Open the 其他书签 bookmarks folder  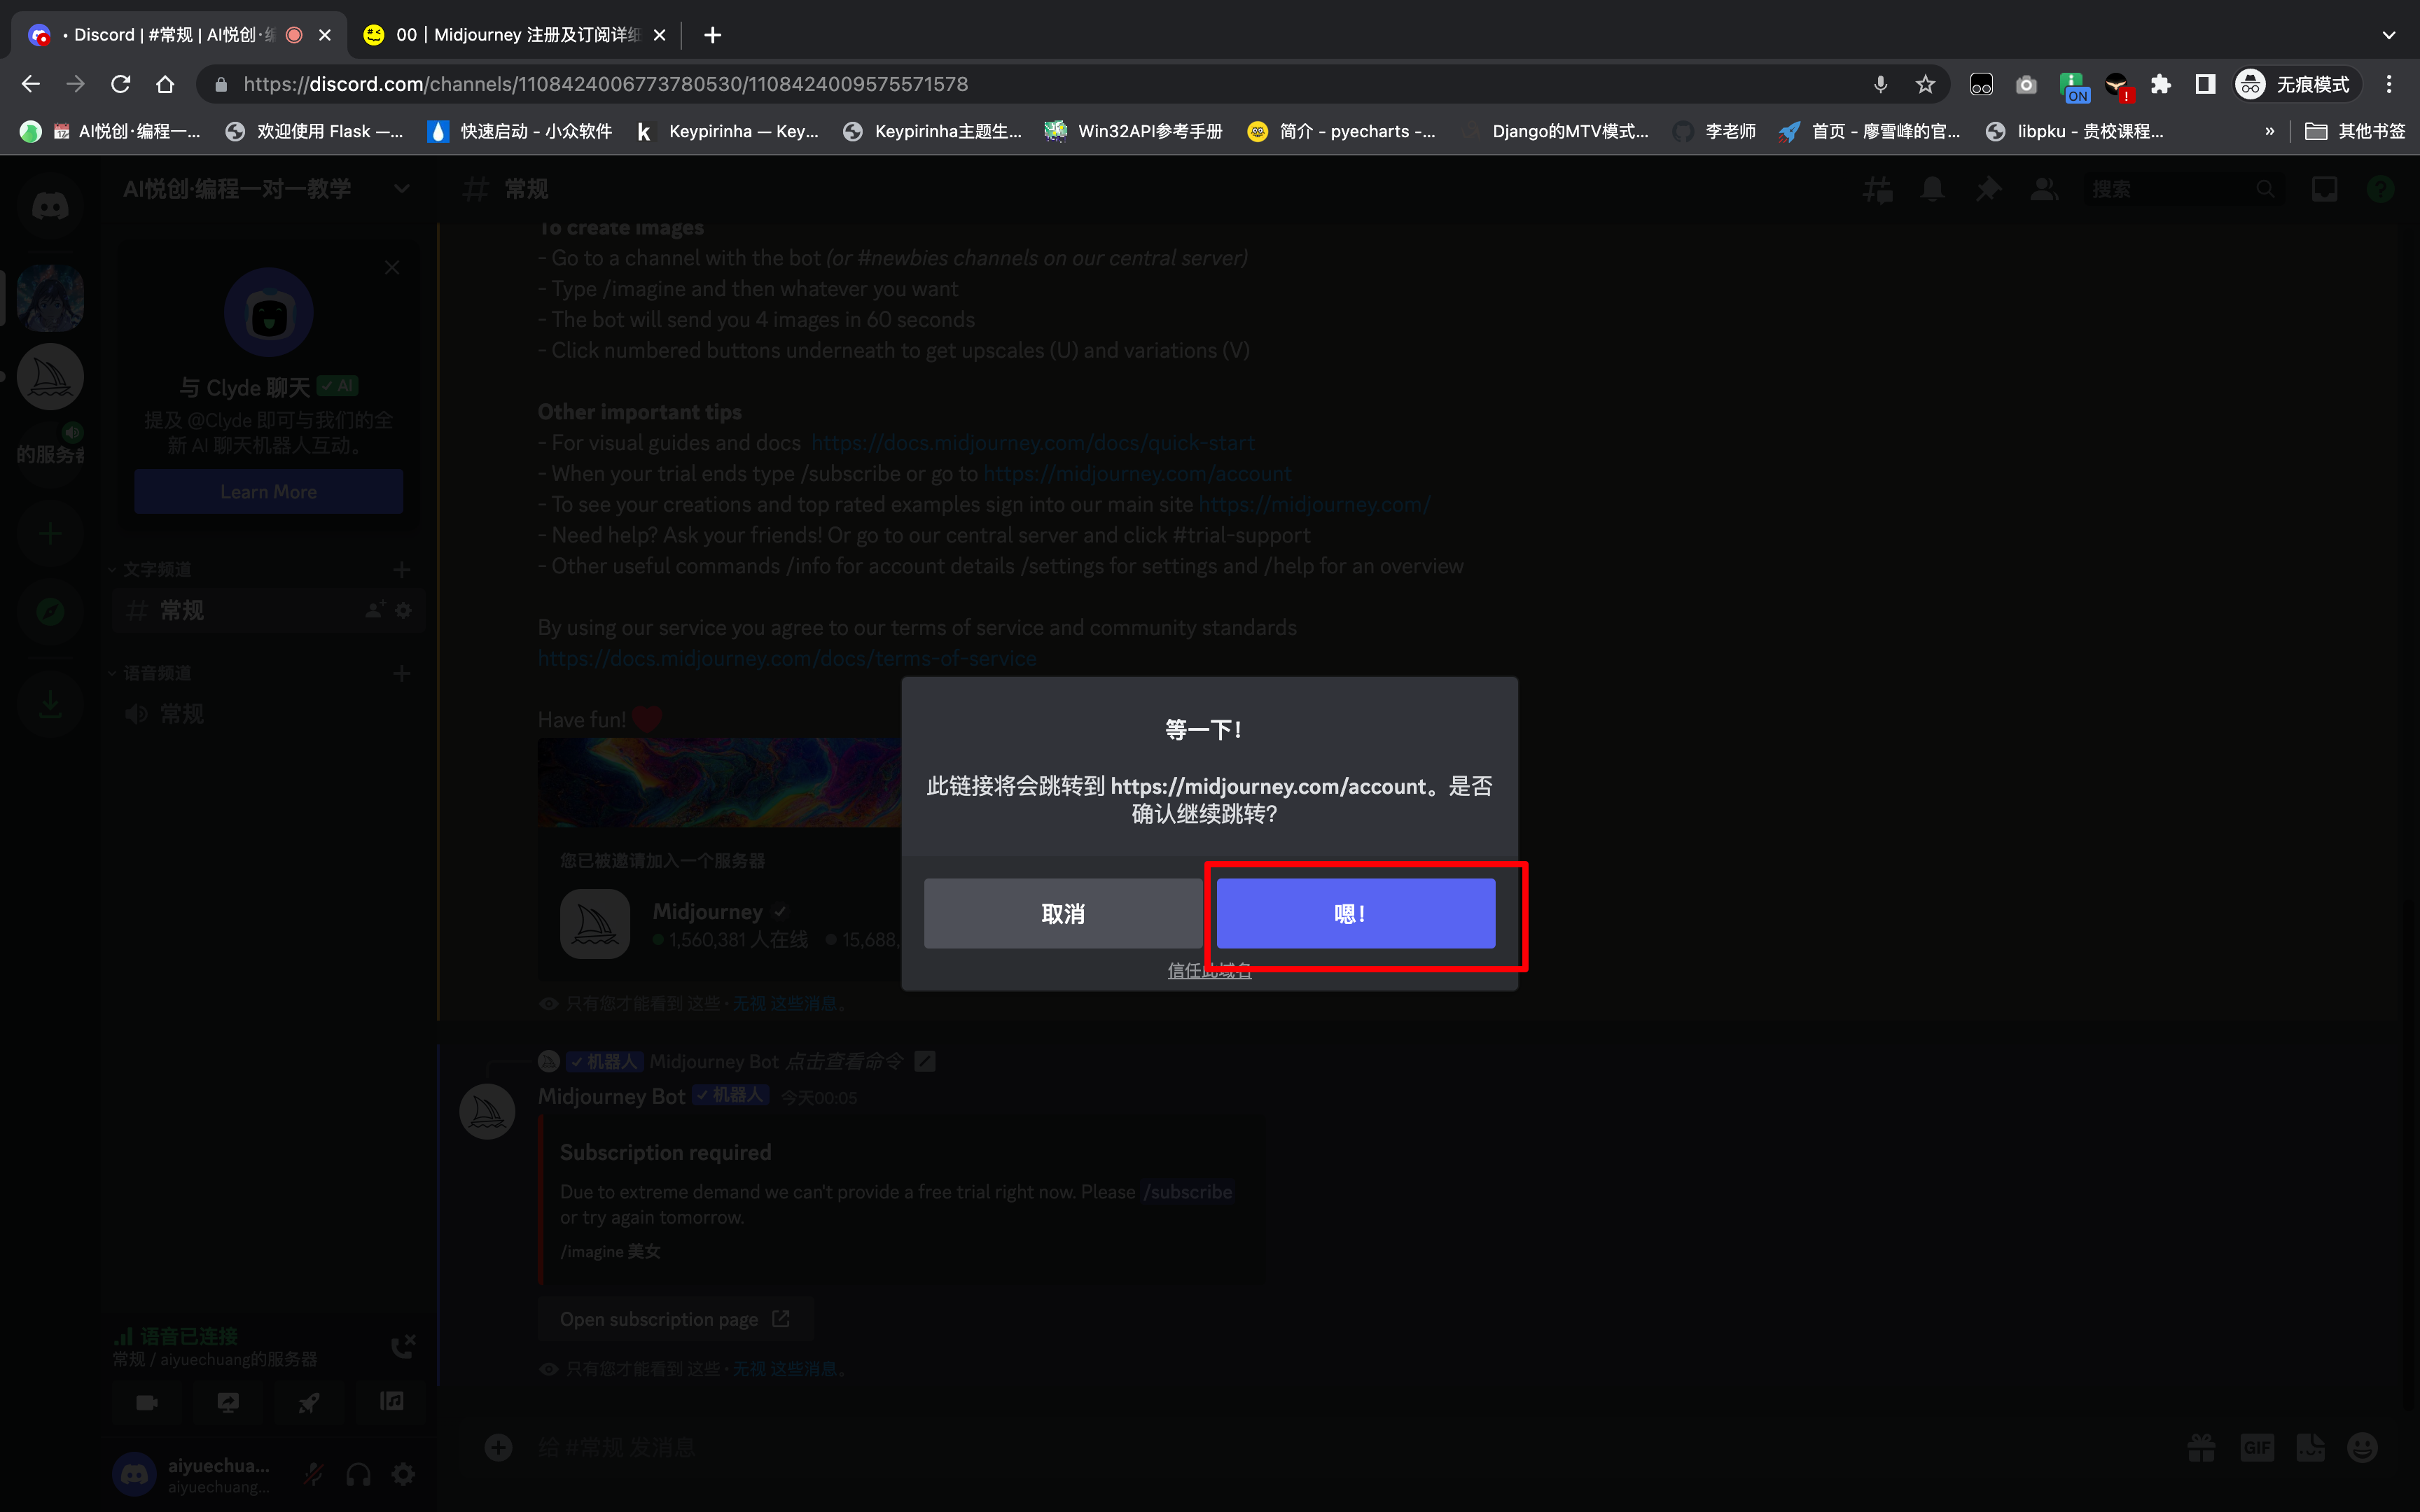[2355, 131]
